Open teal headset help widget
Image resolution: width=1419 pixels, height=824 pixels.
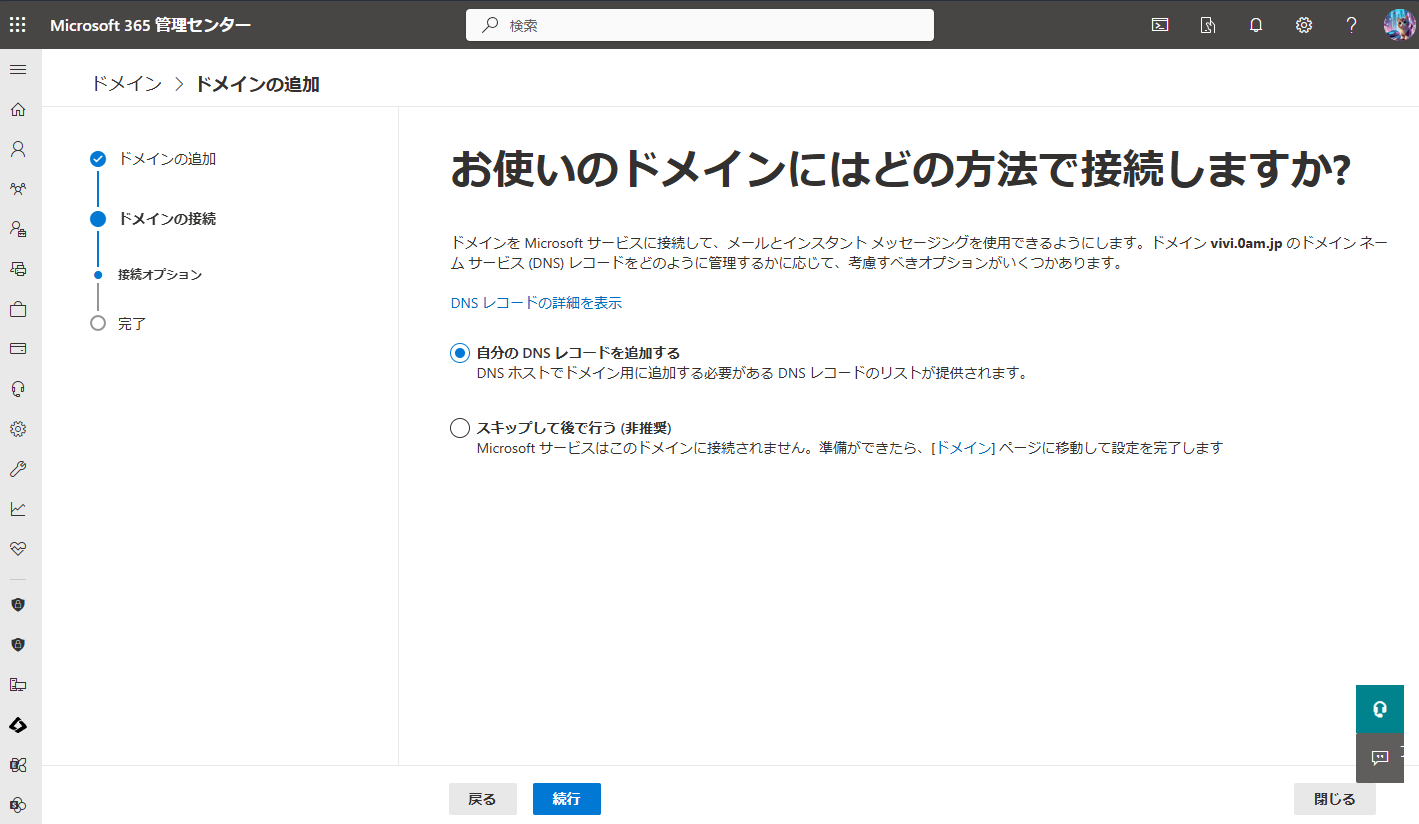[1380, 709]
